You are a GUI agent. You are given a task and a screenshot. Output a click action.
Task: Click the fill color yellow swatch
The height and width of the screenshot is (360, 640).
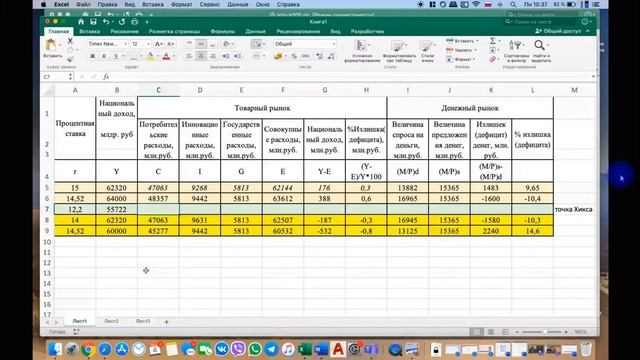(151, 56)
